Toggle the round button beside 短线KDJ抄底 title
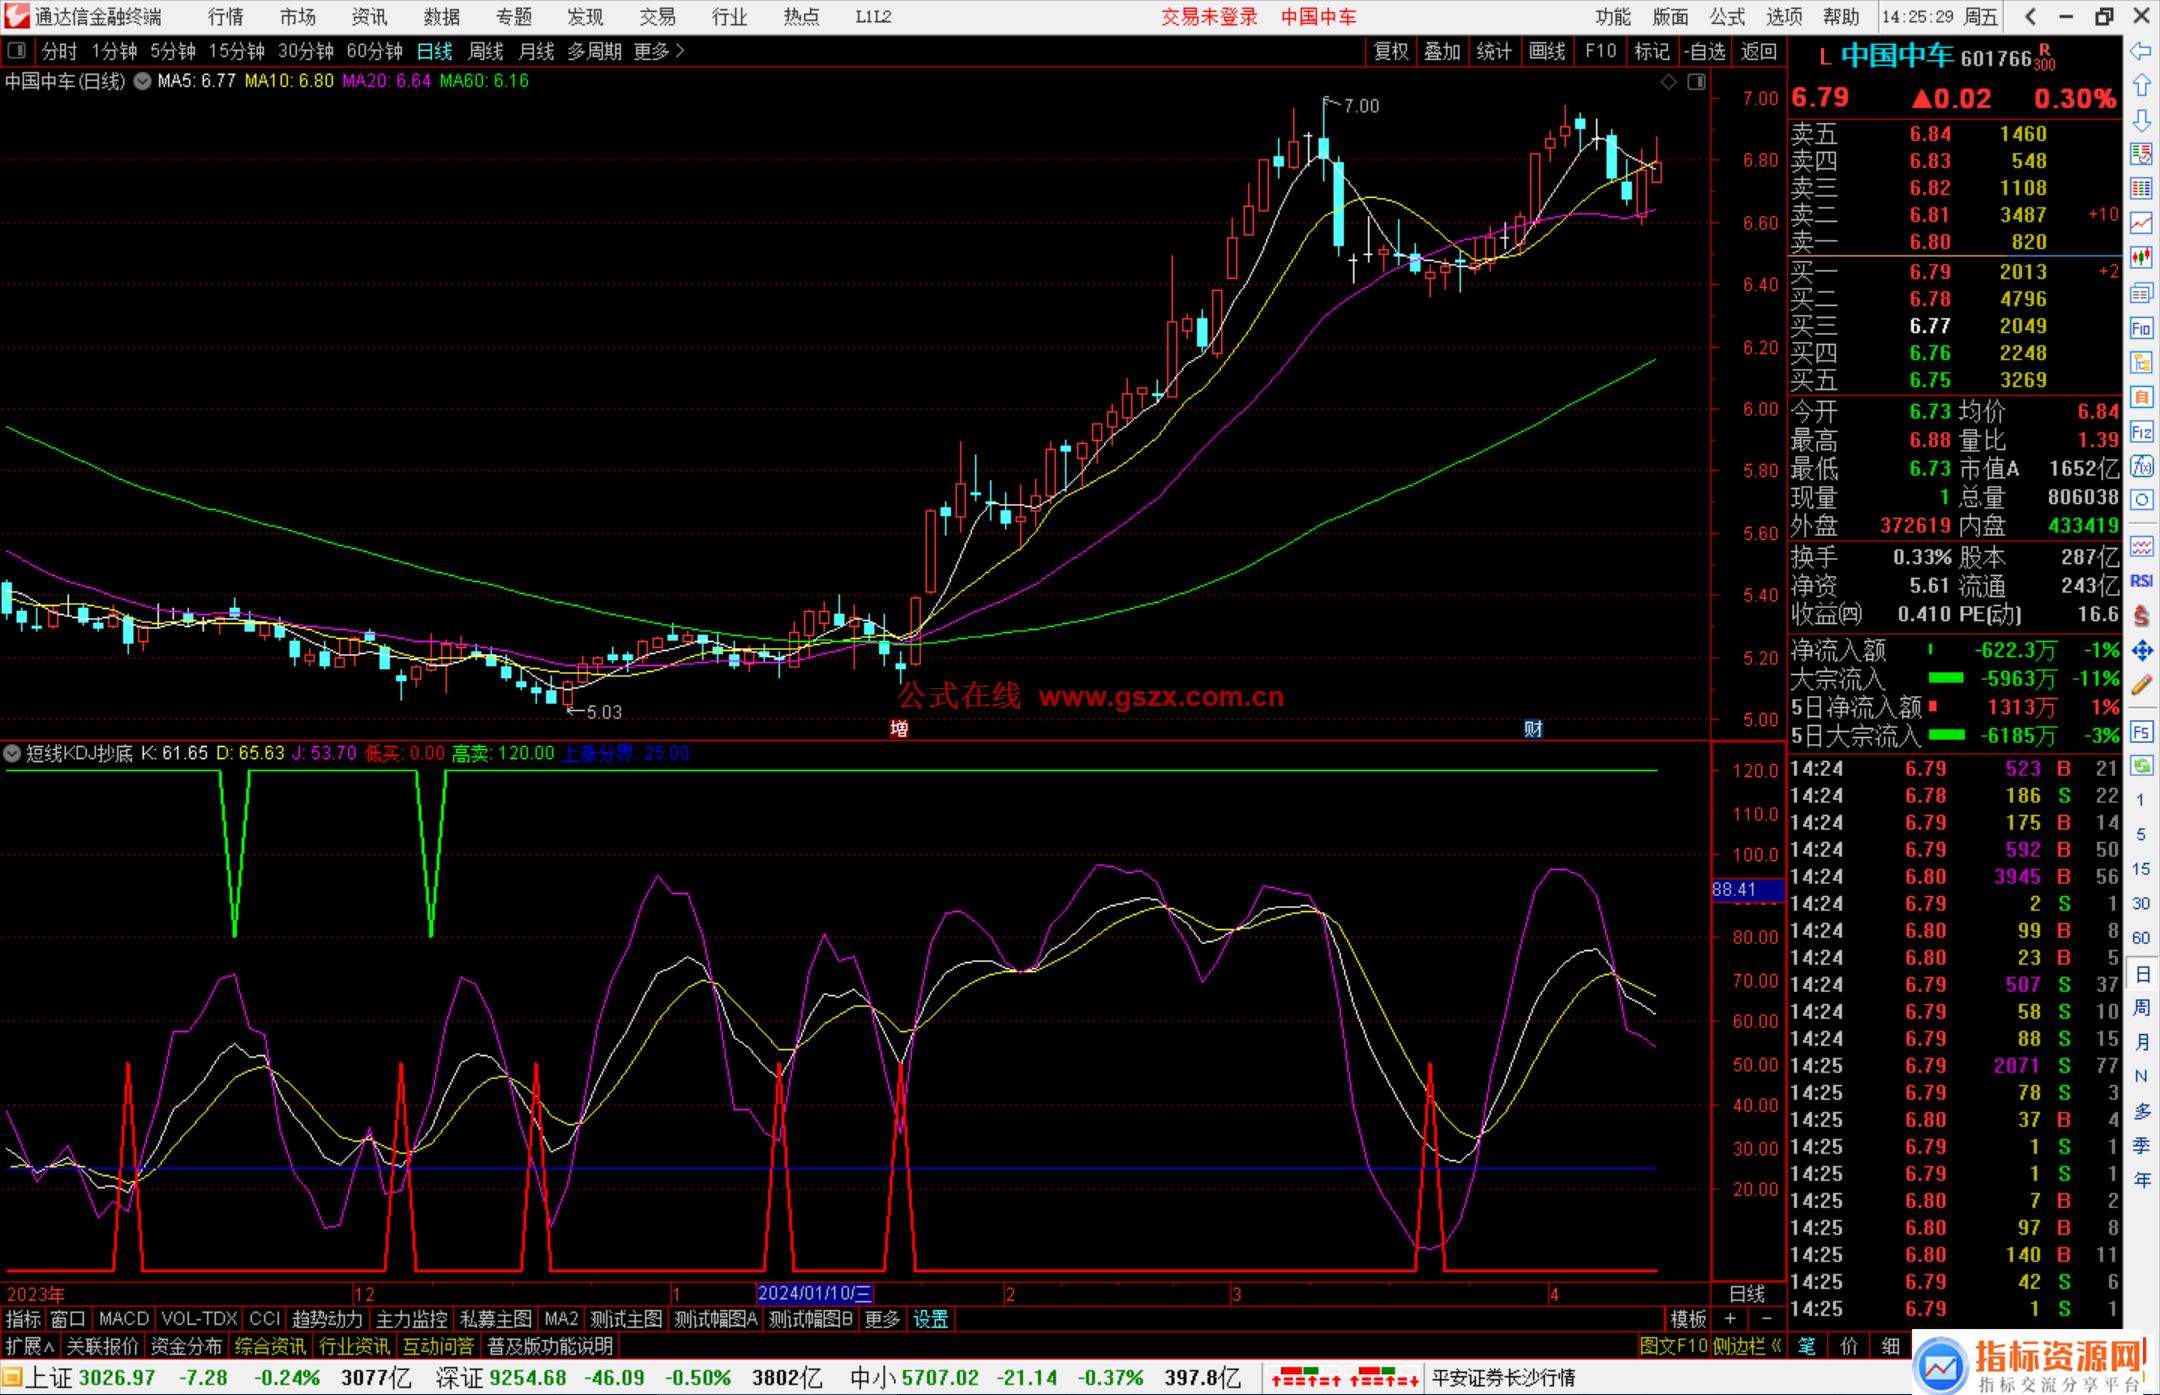The height and width of the screenshot is (1395, 2160). click(12, 753)
